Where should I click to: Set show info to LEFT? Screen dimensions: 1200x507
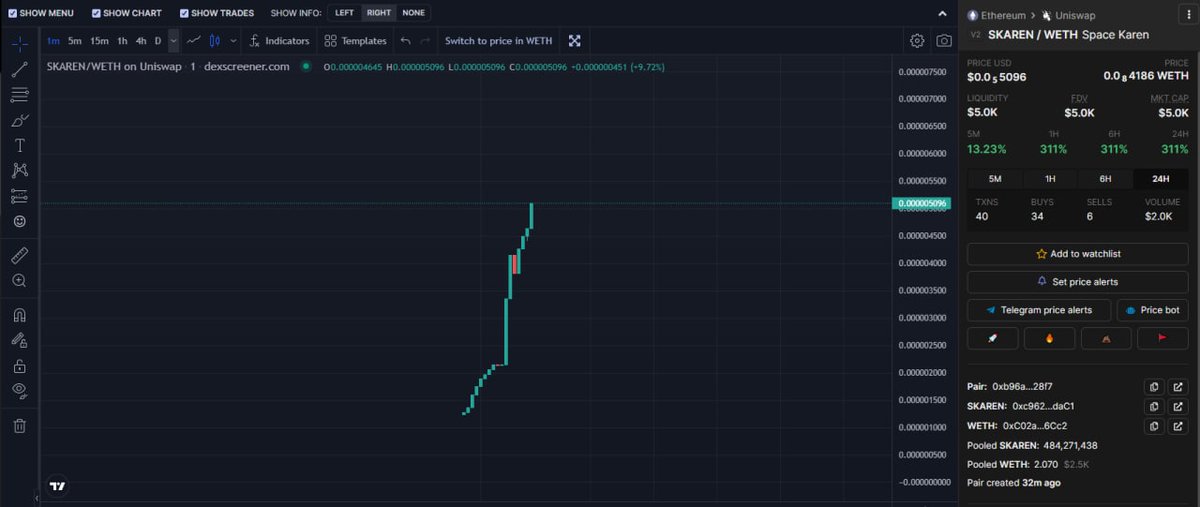[x=344, y=13]
